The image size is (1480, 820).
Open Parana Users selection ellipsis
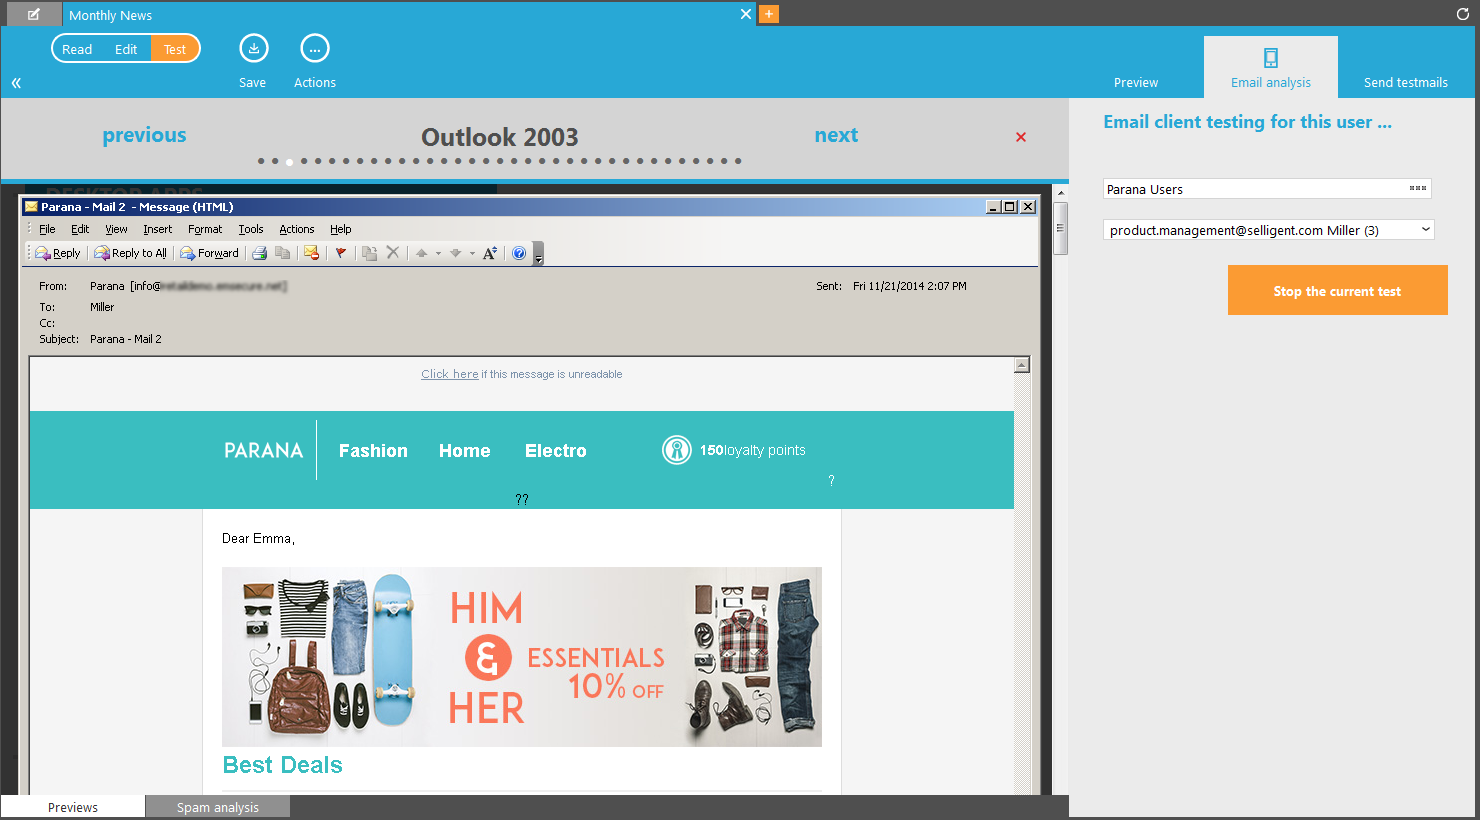pos(1417,188)
